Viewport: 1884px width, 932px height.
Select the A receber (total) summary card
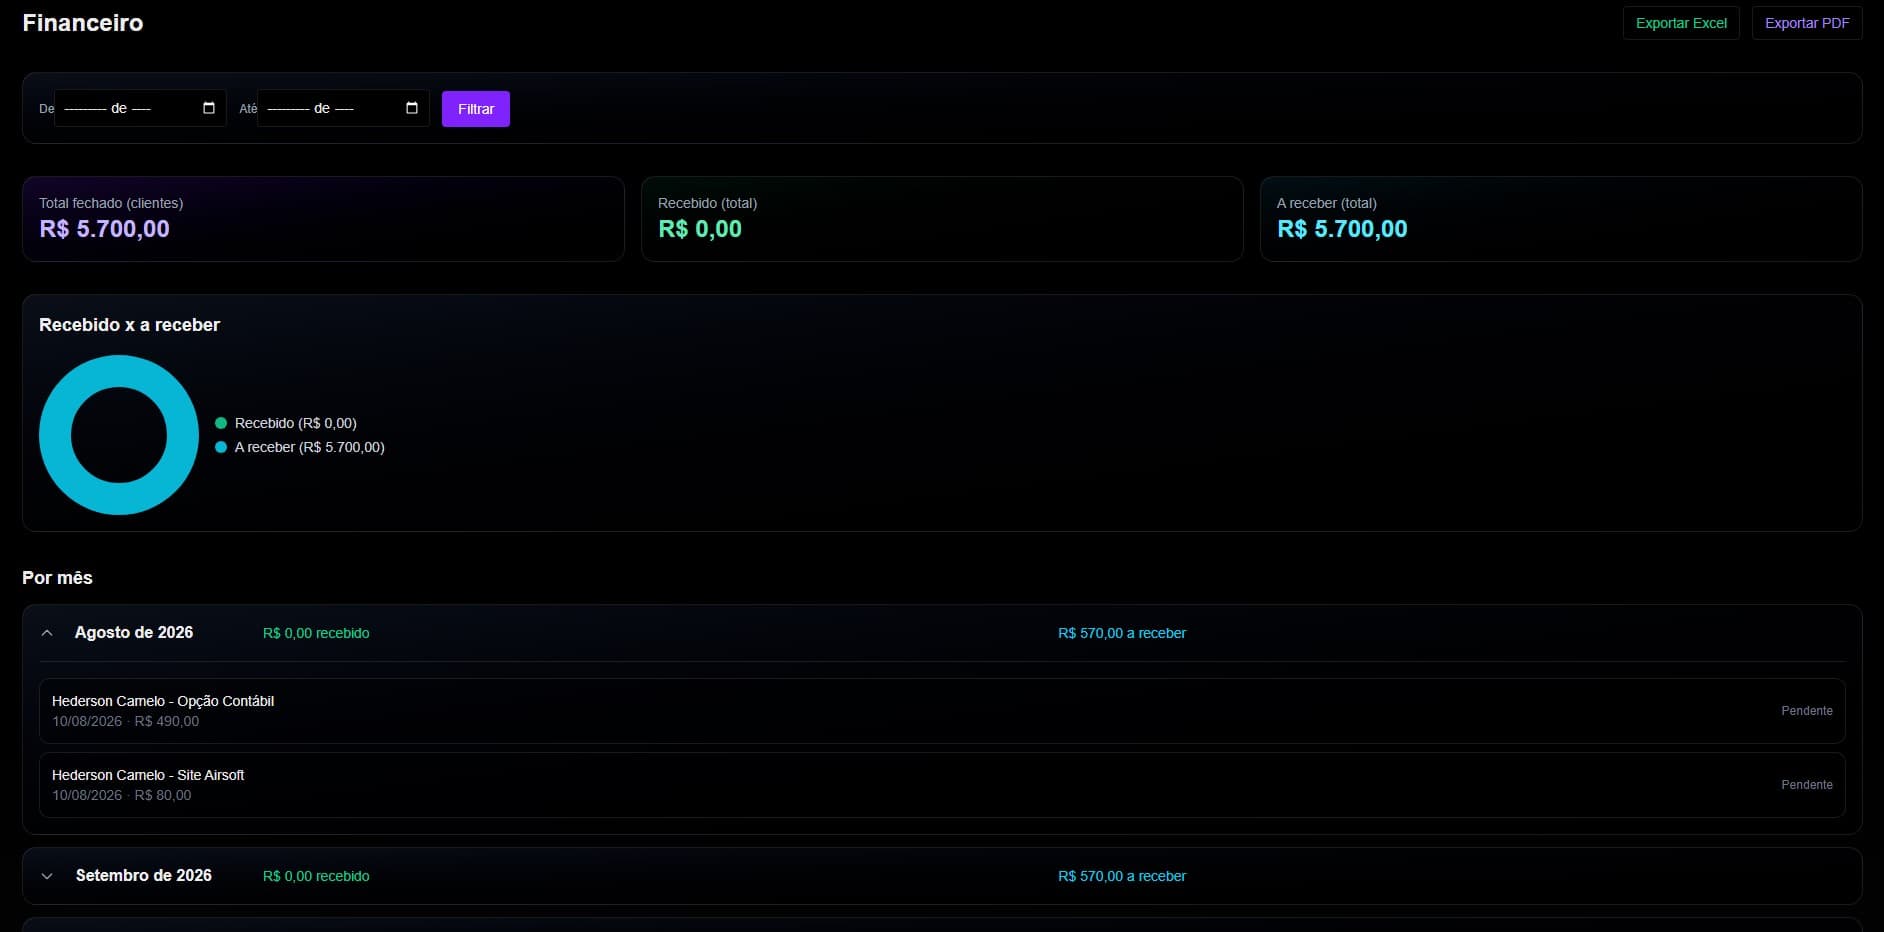1561,219
